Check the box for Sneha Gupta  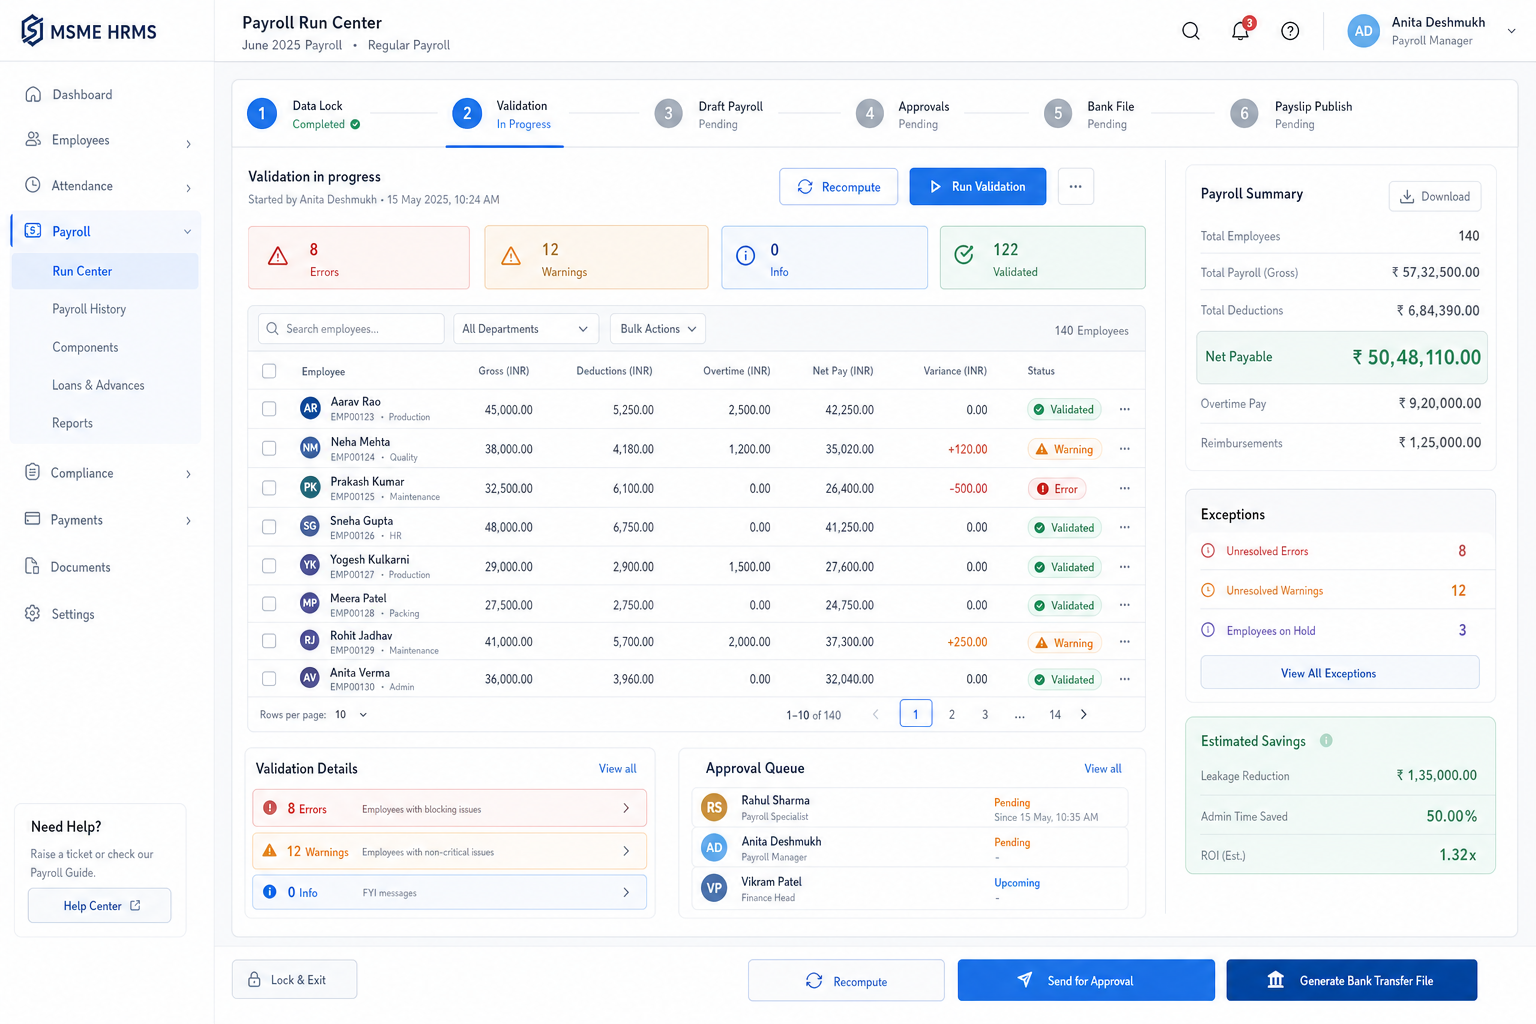pyautogui.click(x=269, y=527)
